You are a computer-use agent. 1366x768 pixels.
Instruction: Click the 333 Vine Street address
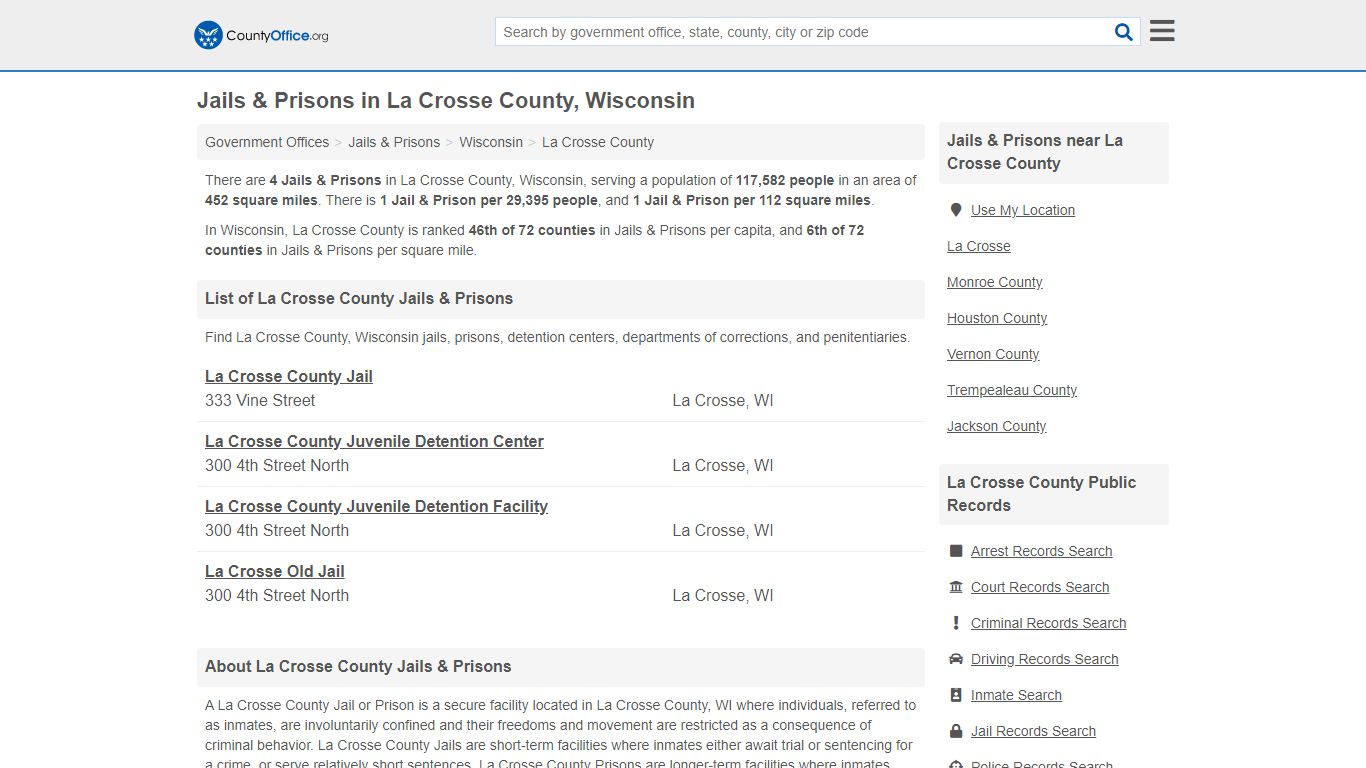tap(260, 400)
